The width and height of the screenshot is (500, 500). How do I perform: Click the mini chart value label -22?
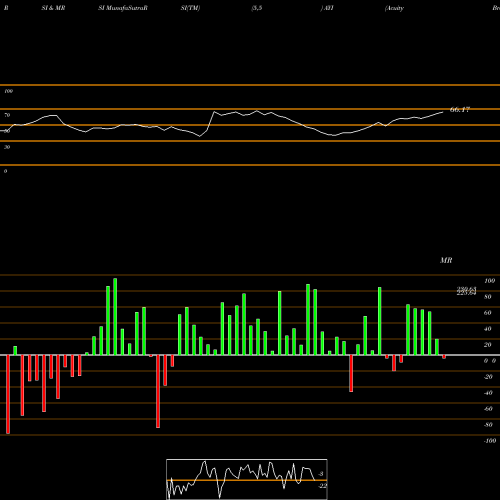click(x=322, y=486)
